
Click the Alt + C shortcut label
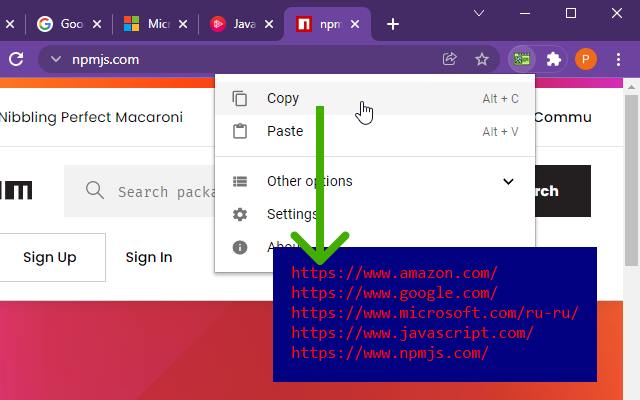[x=500, y=99]
